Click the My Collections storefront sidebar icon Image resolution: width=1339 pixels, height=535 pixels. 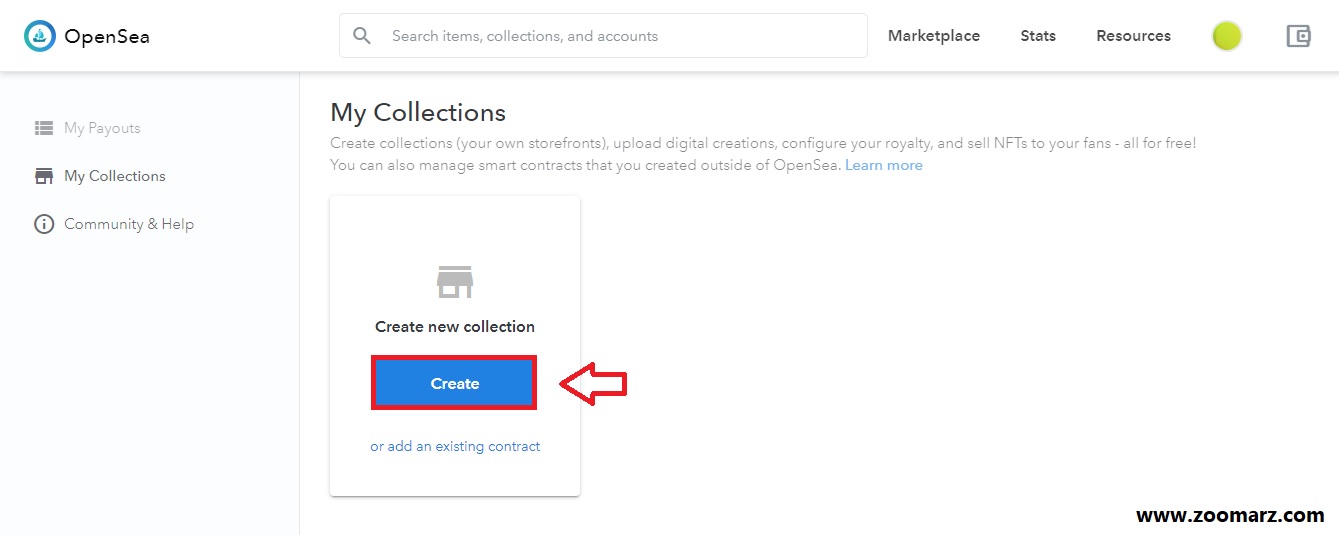click(x=44, y=176)
